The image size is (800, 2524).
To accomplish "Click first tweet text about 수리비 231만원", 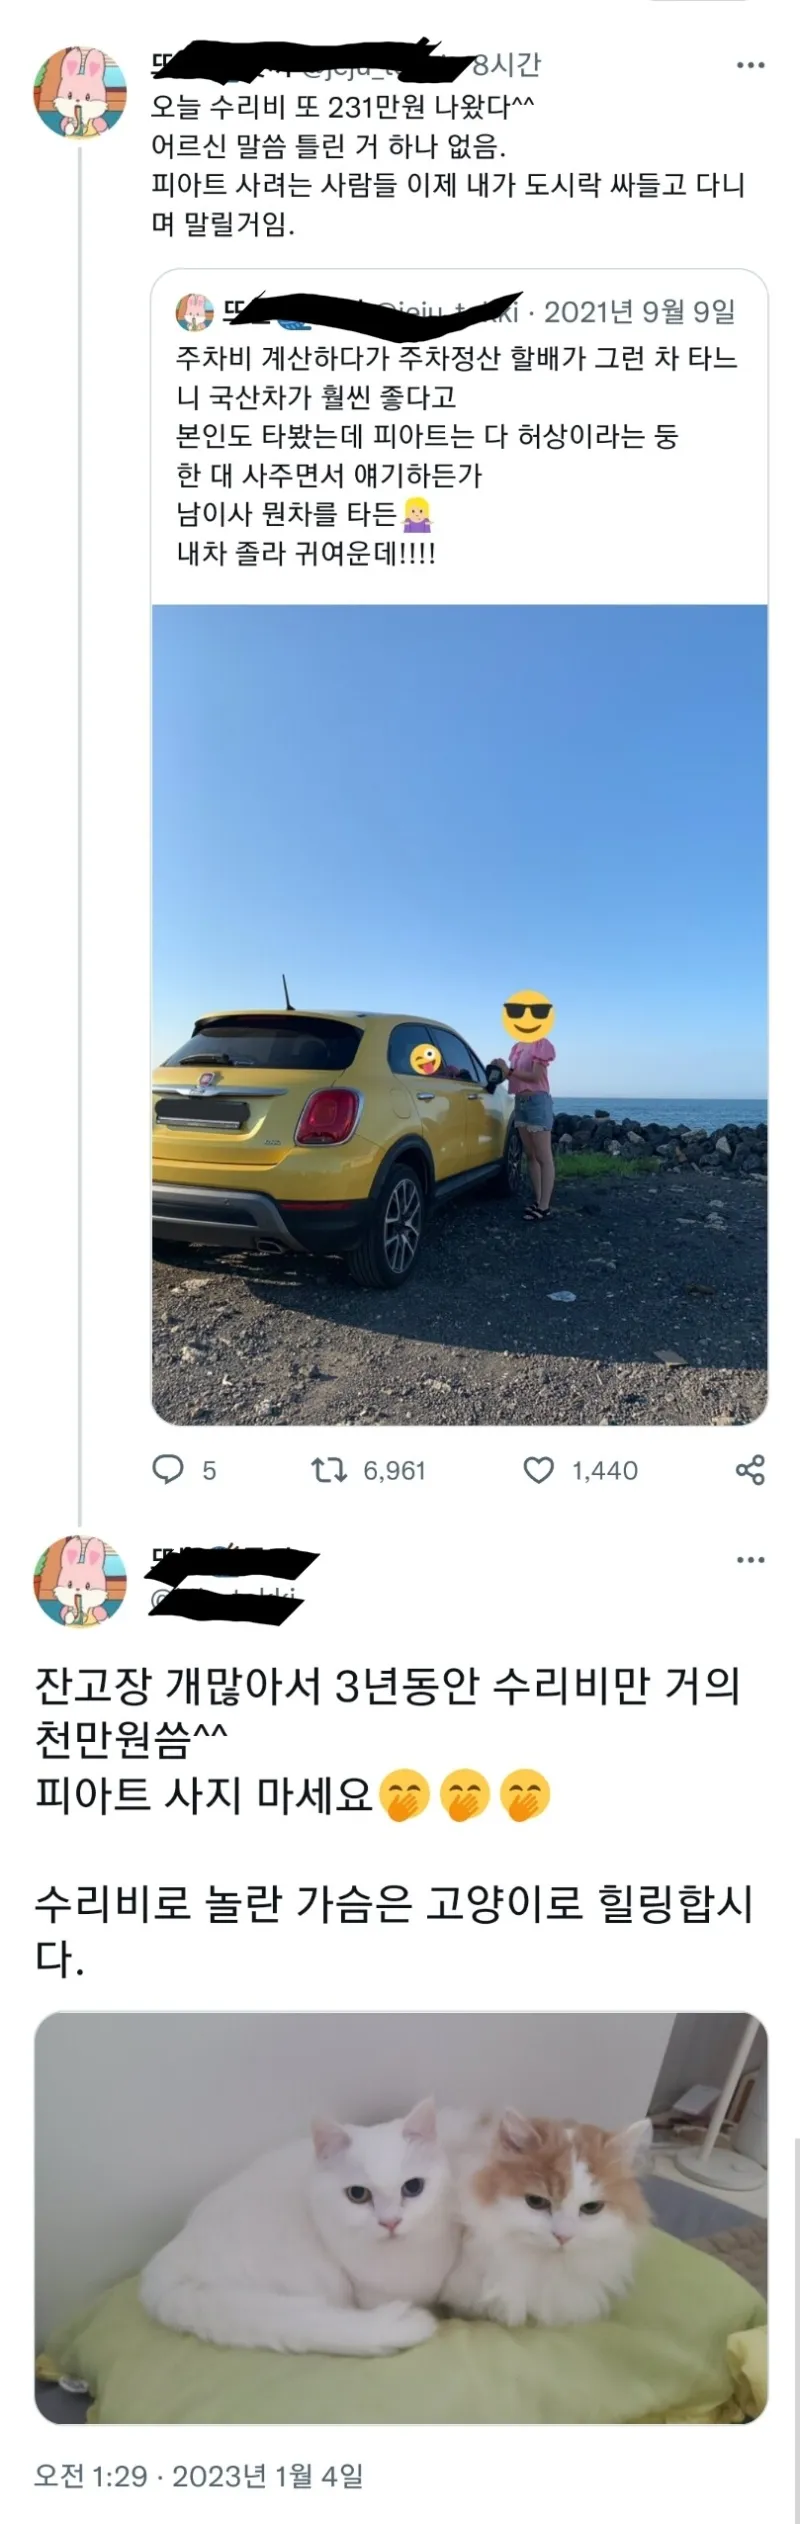I will pyautogui.click(x=343, y=106).
